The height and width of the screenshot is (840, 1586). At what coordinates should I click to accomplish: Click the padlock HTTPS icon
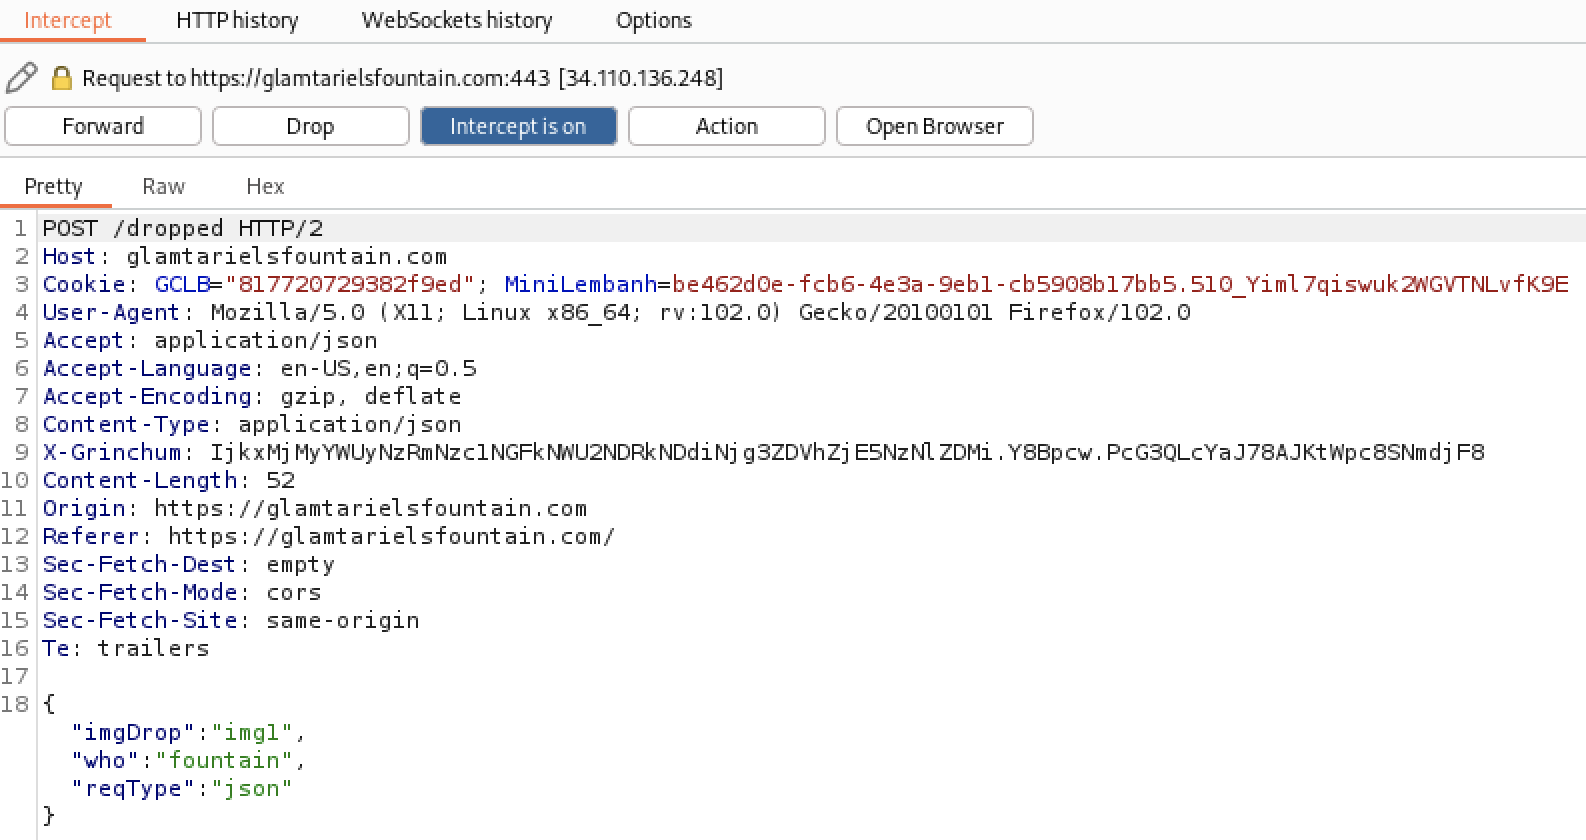[61, 78]
